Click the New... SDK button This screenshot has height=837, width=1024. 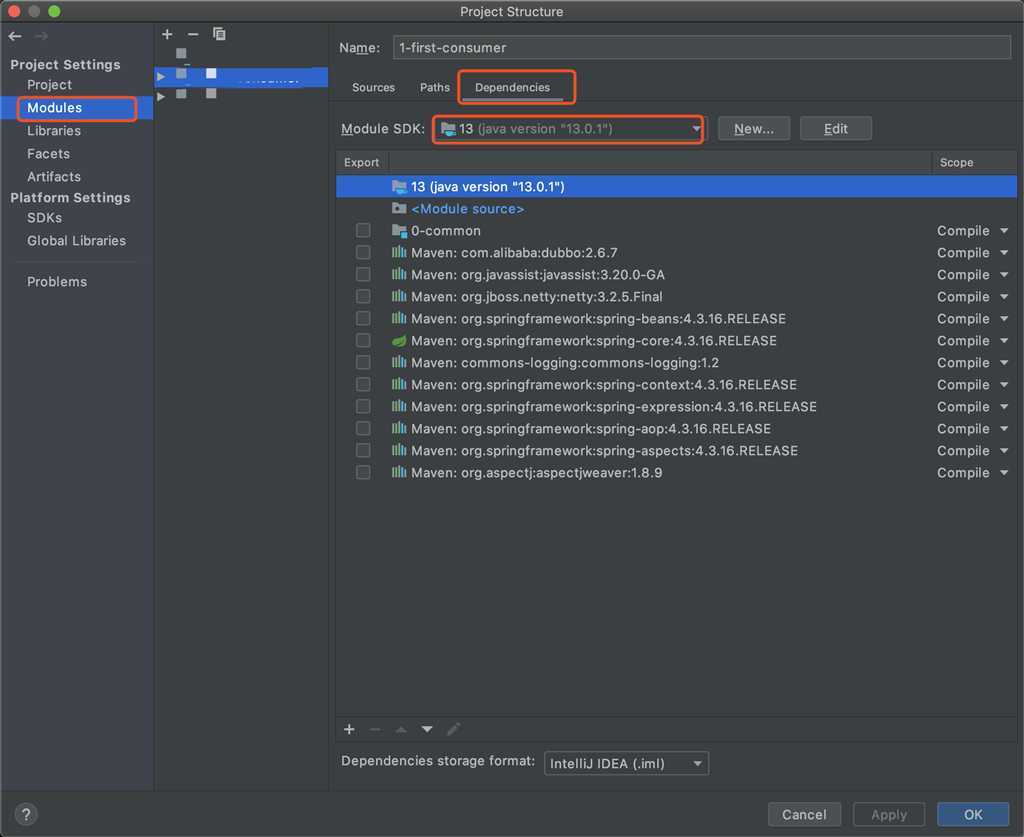click(754, 129)
